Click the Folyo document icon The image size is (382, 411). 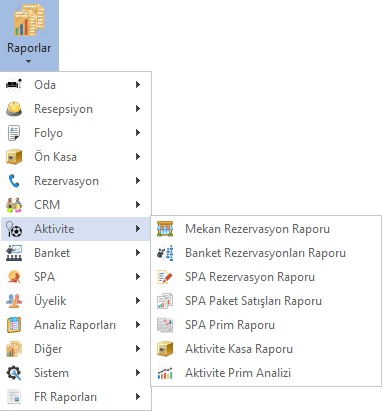click(14, 133)
